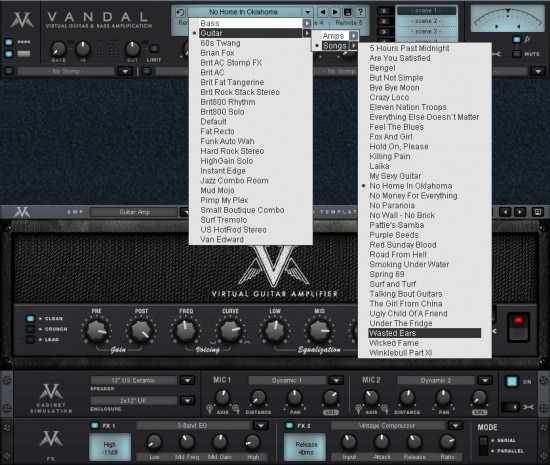The height and width of the screenshot is (465, 550).
Task: Save amp template icon
Action: click(537, 212)
